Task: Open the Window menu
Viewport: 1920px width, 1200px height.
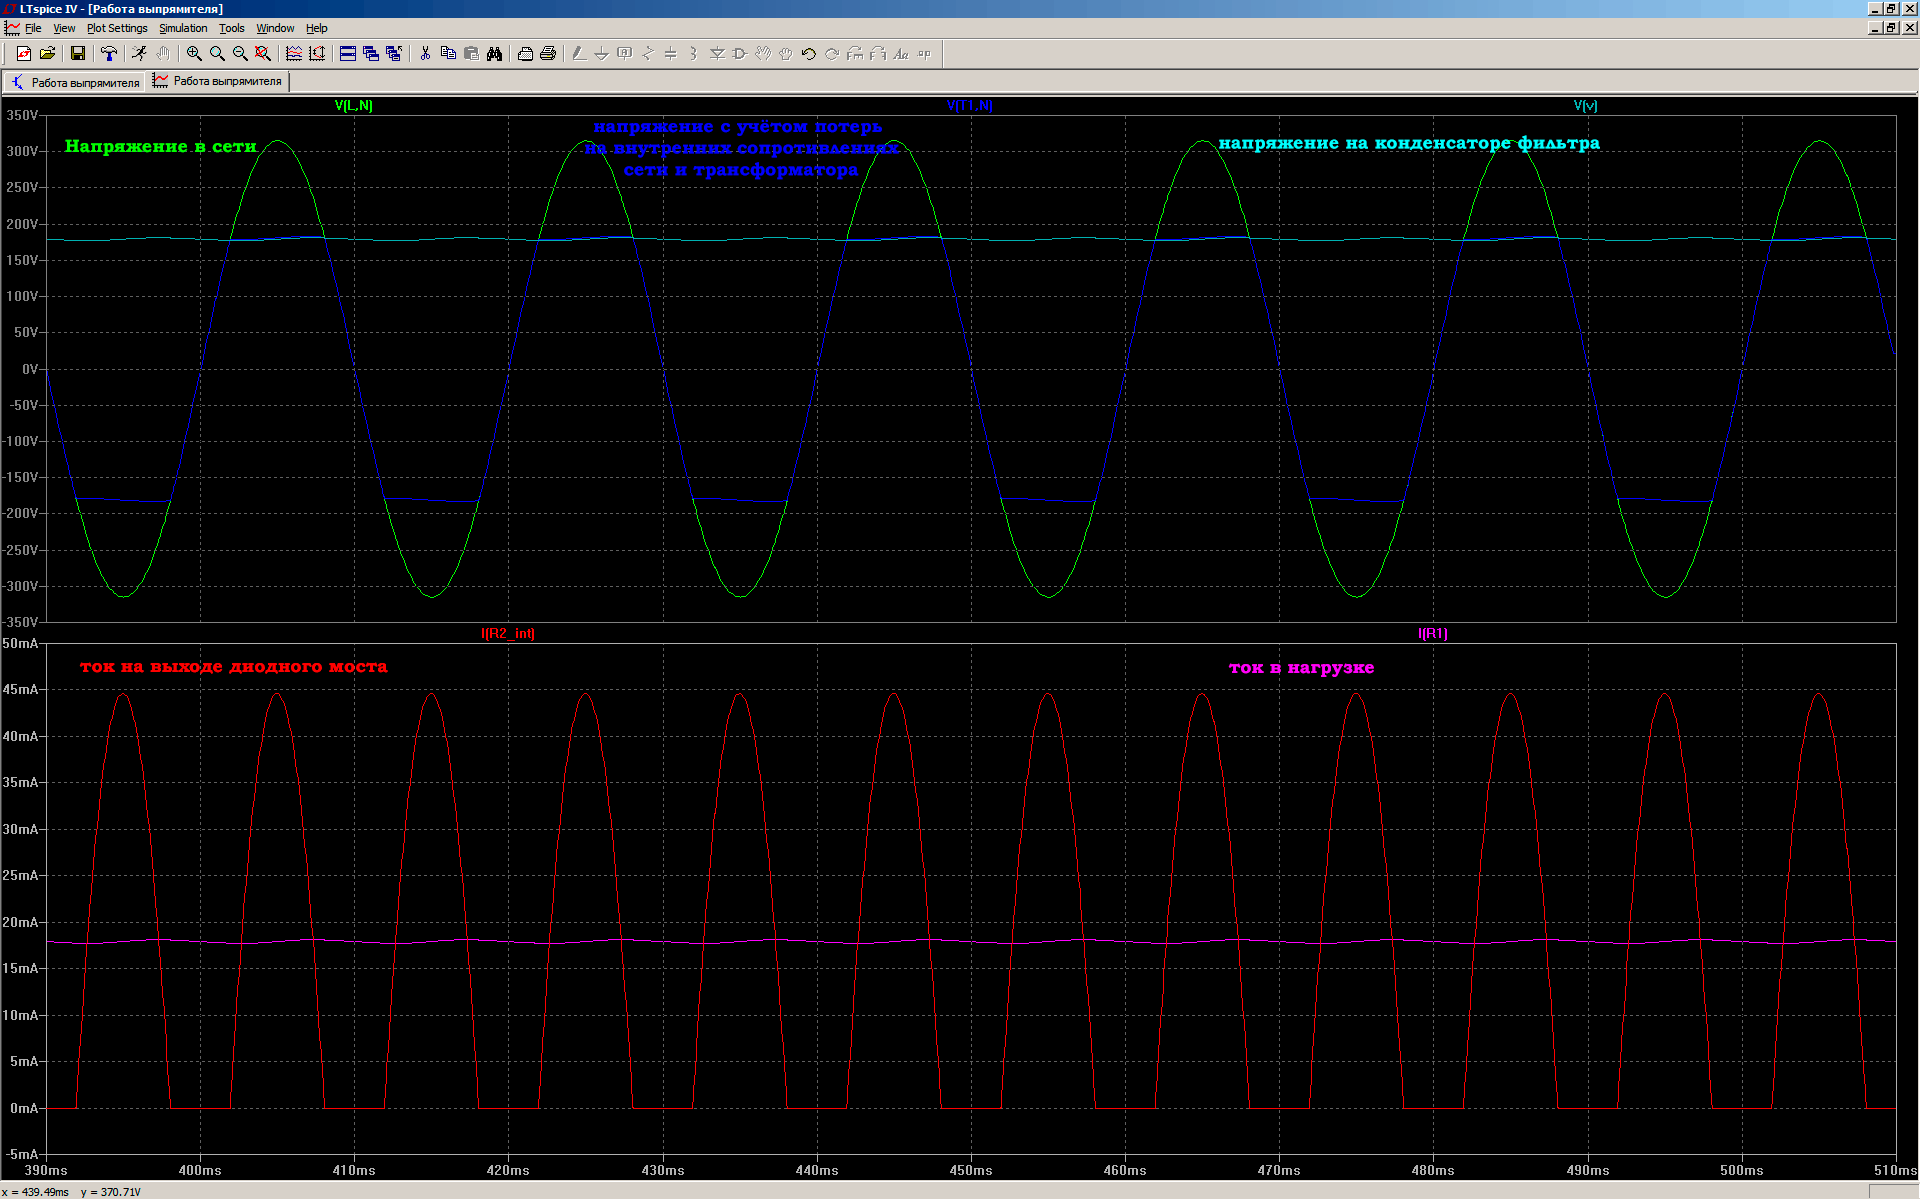Action: click(x=275, y=28)
